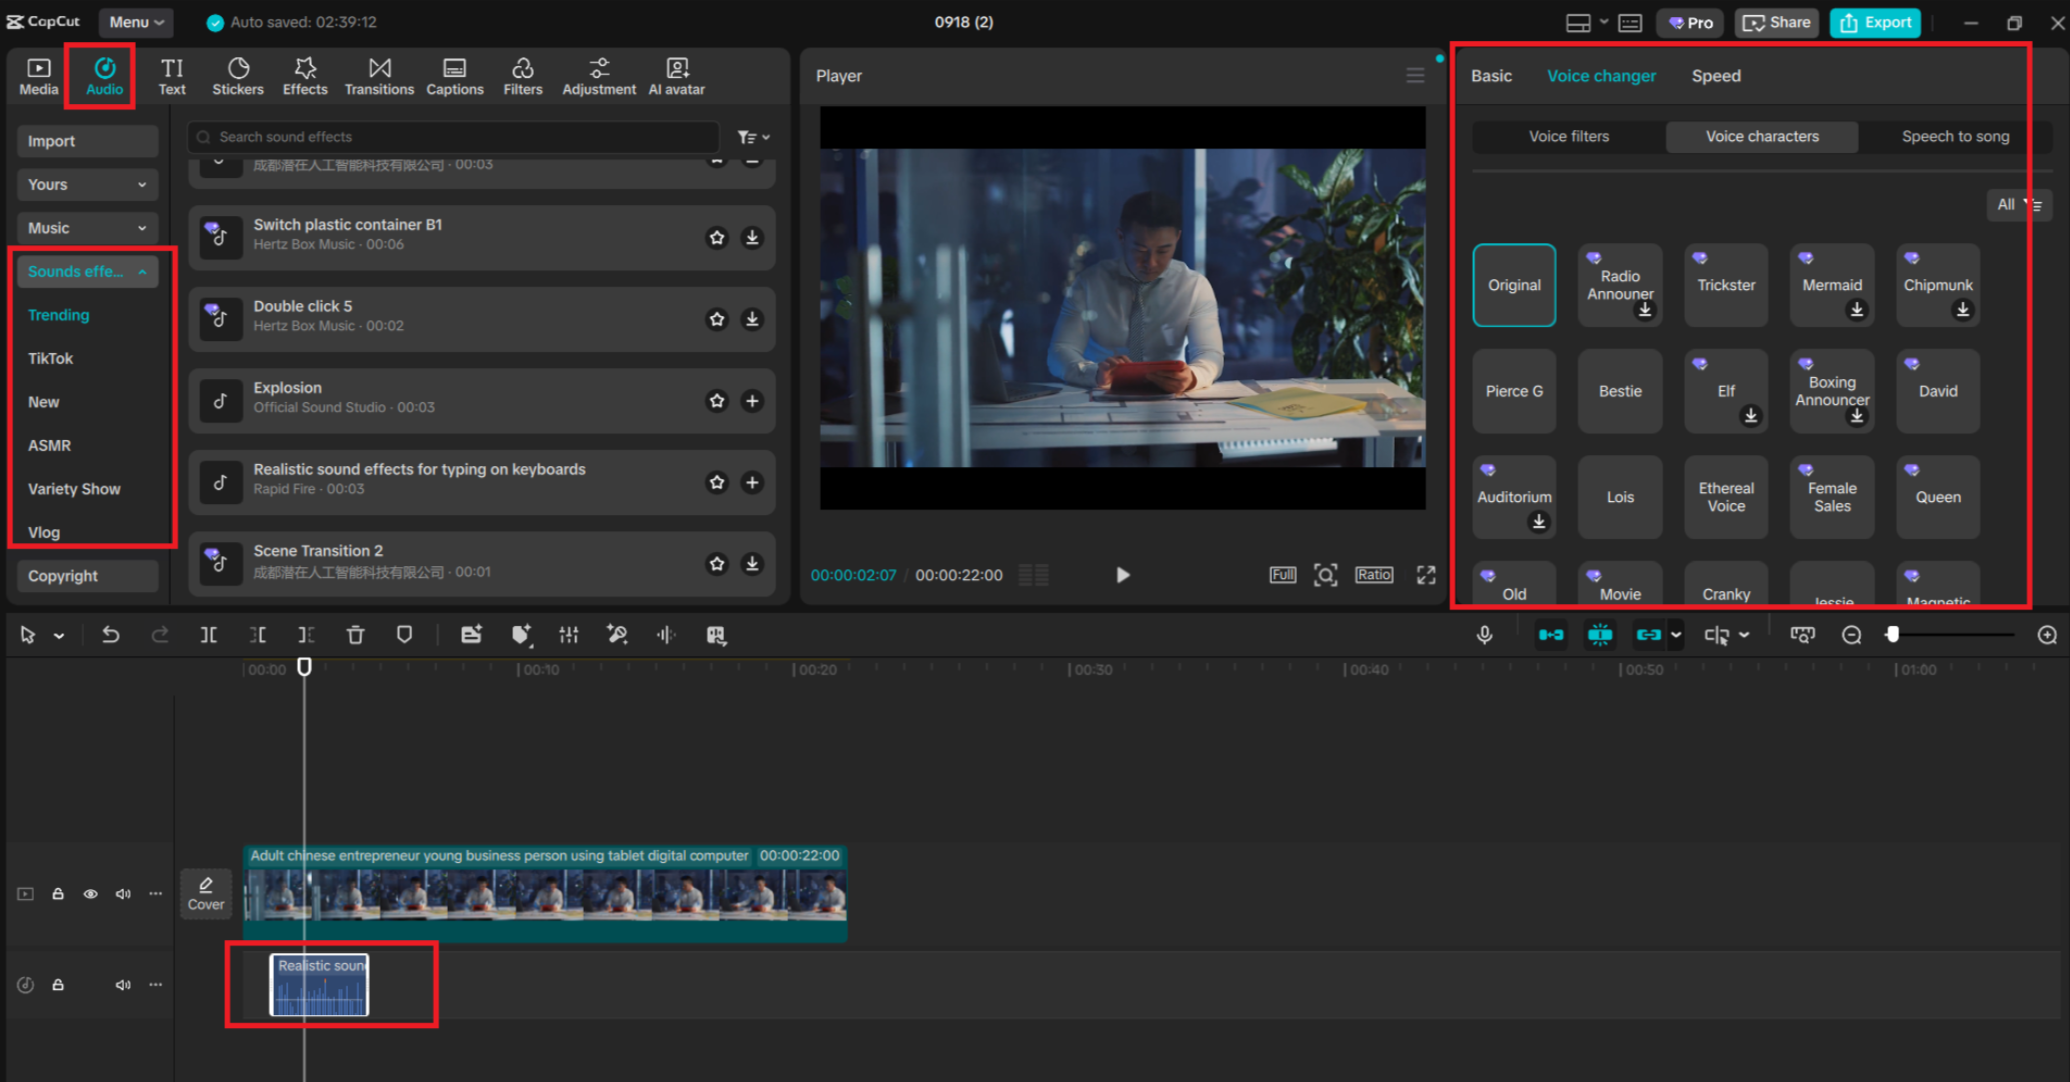This screenshot has height=1082, width=2070.
Task: Delete the selected clip with the trash icon
Action: point(355,634)
